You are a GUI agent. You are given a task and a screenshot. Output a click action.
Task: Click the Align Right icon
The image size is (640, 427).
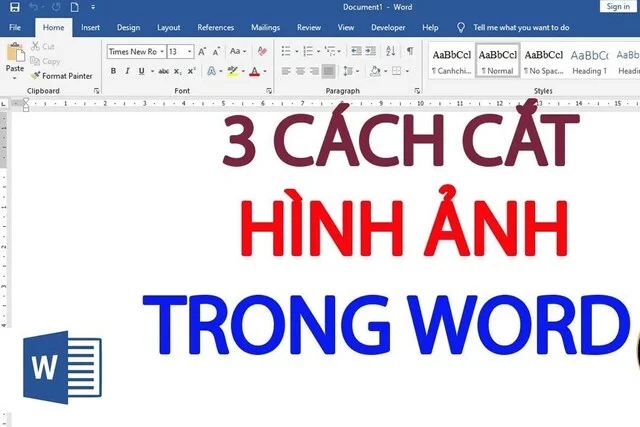(x=314, y=71)
